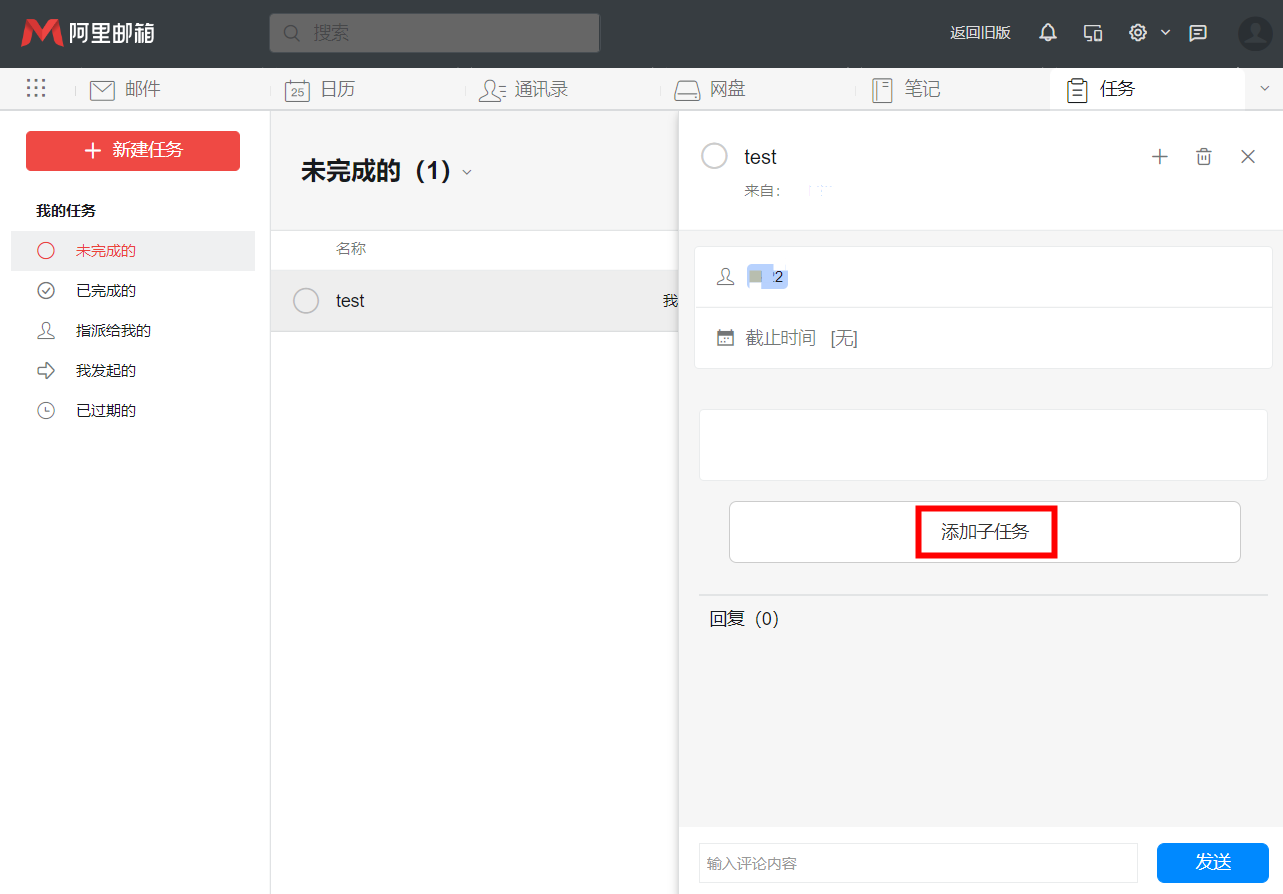Open the app grid launcher icon

coord(36,89)
